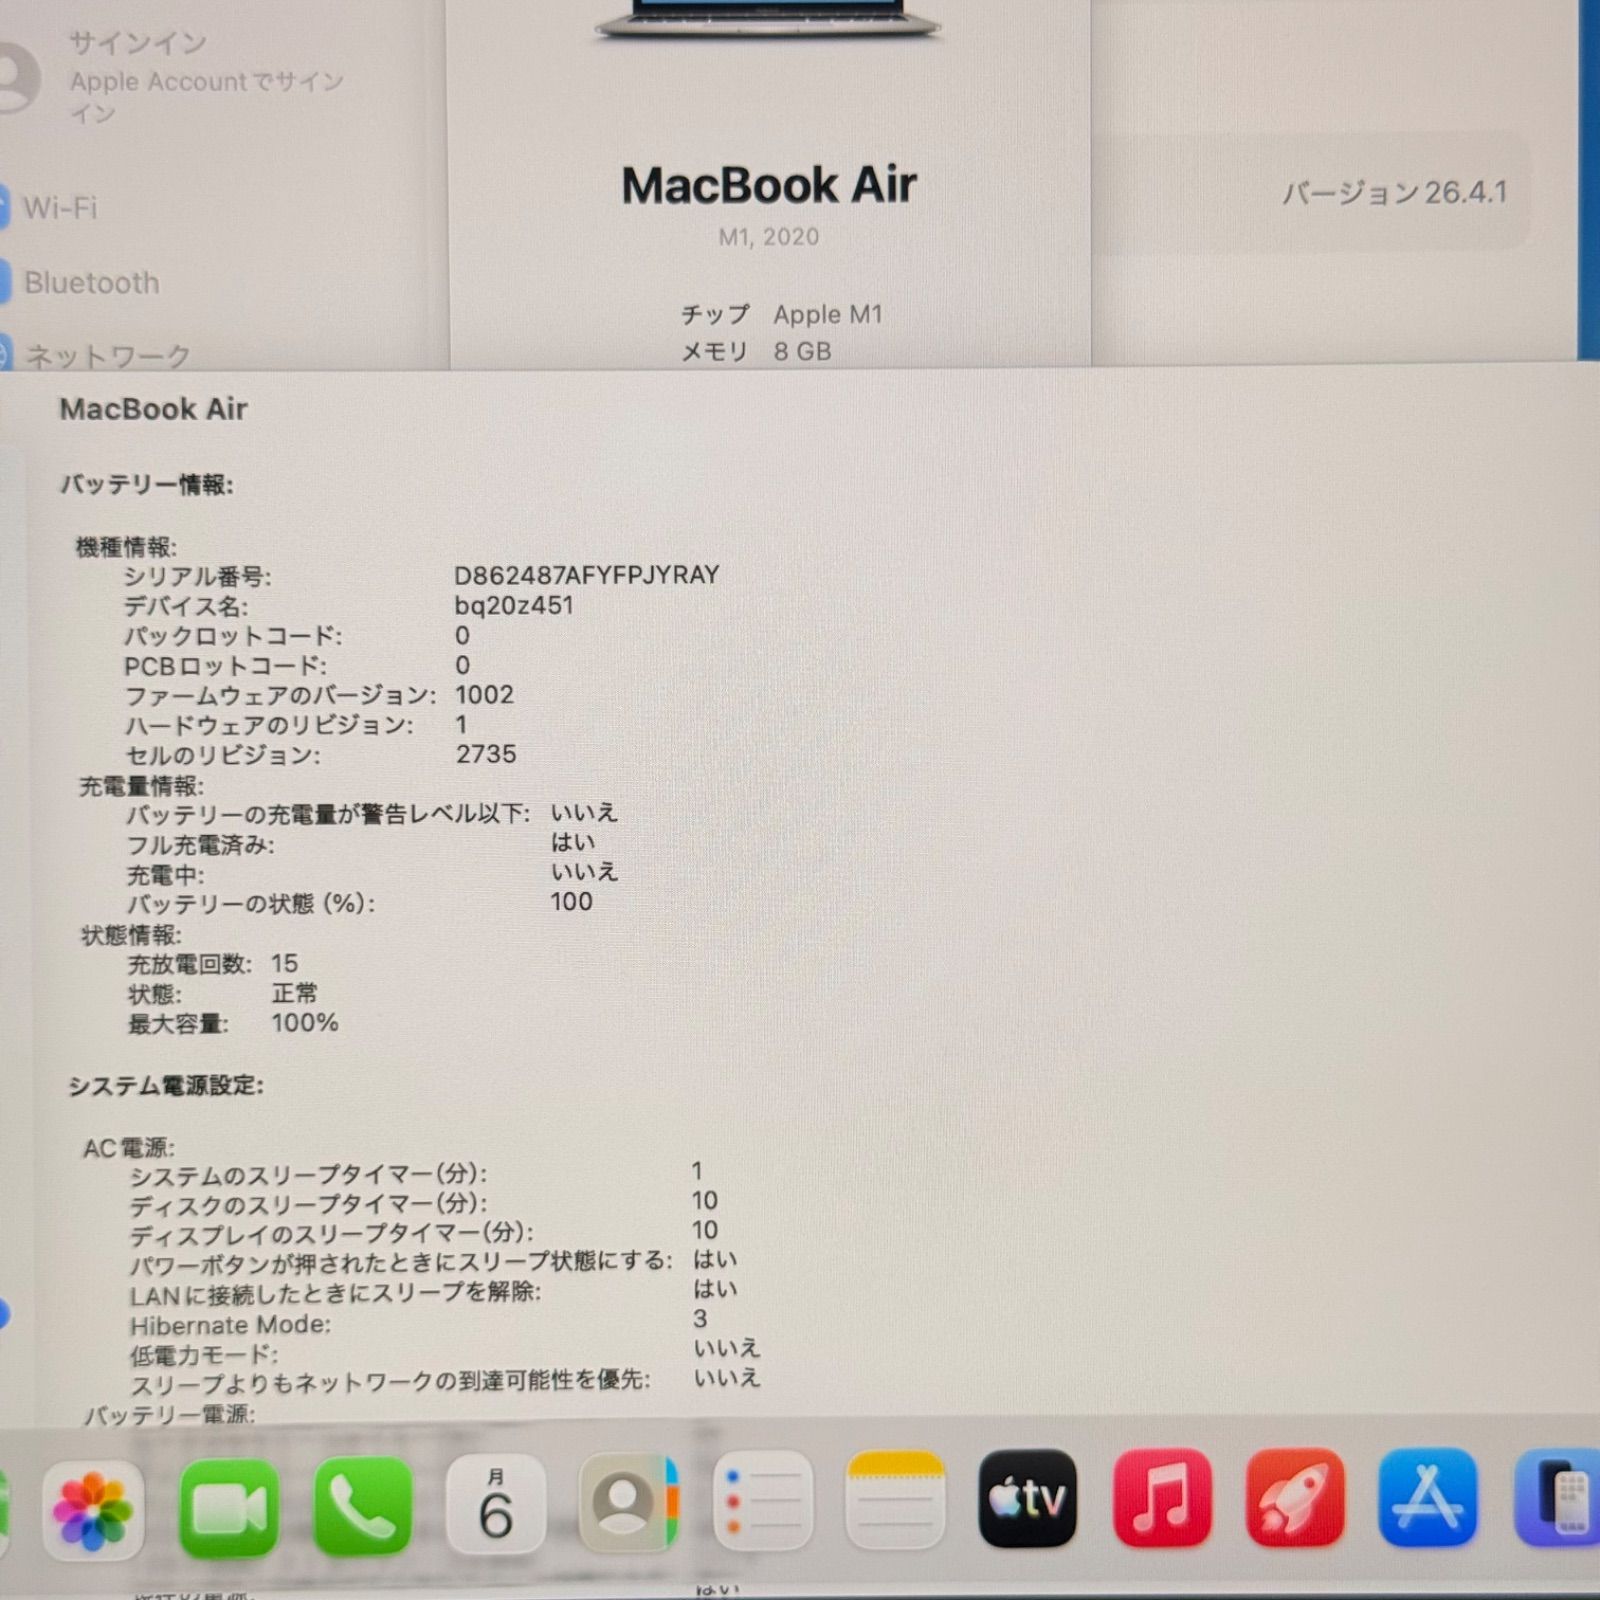Click cell revision value 2735

pos(486,754)
